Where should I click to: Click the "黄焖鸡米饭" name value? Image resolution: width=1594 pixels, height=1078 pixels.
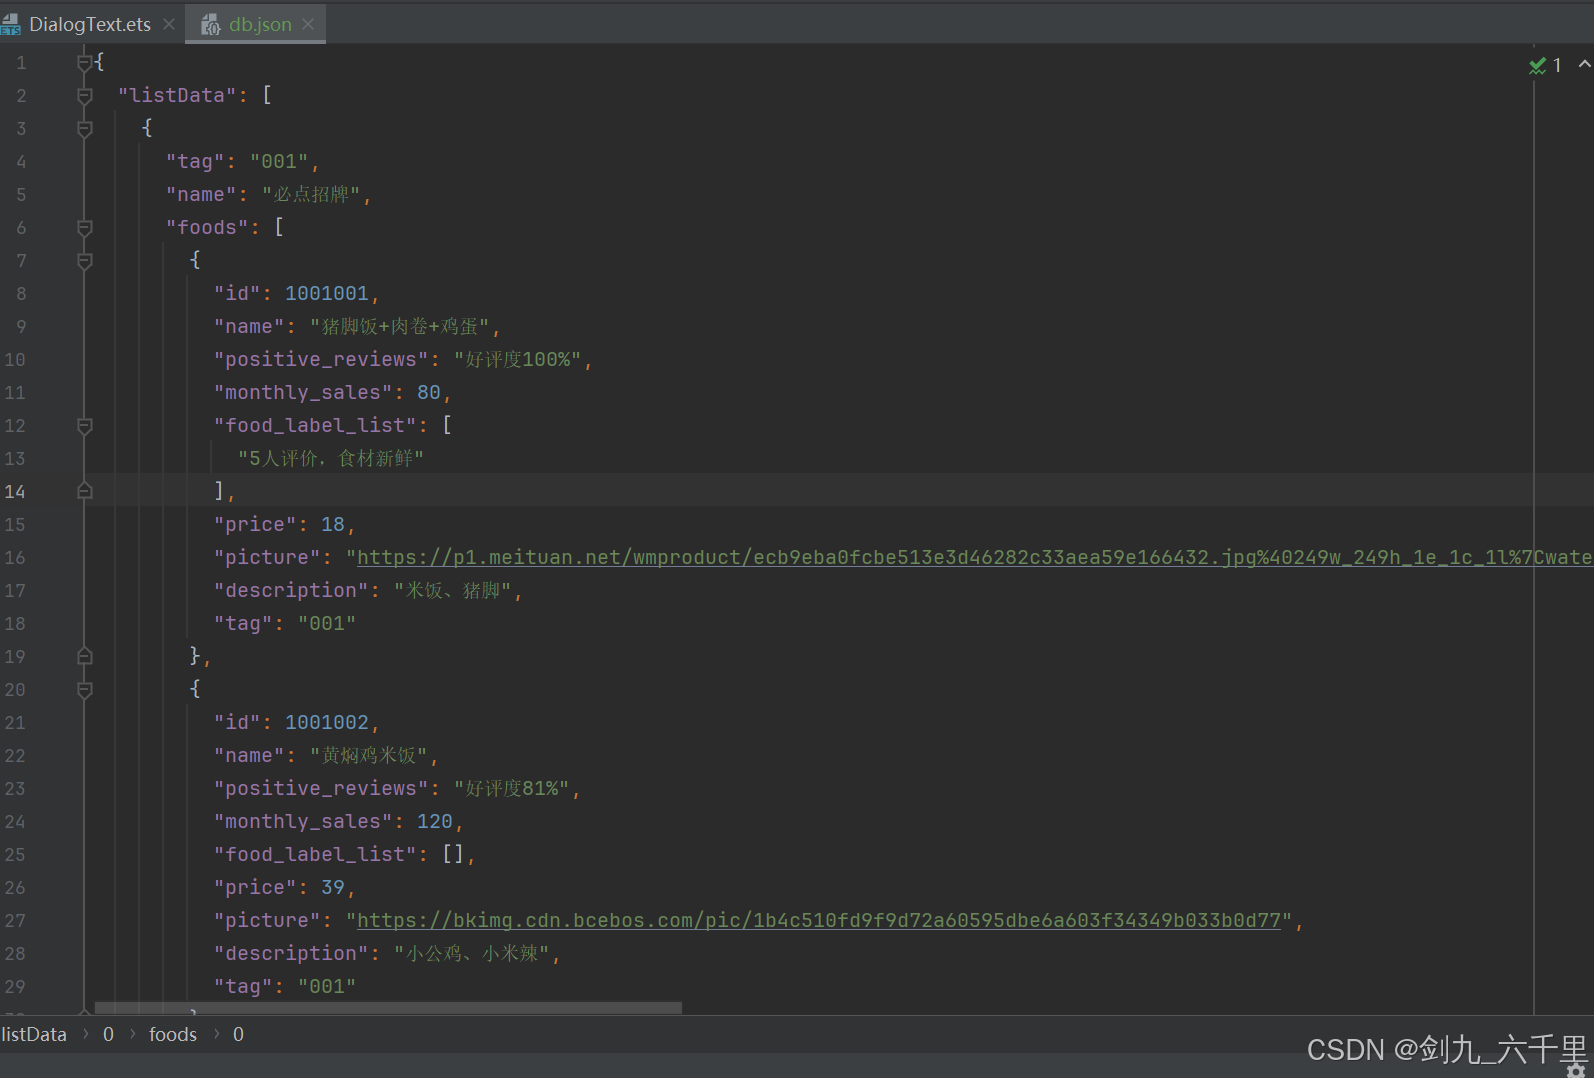(x=369, y=756)
